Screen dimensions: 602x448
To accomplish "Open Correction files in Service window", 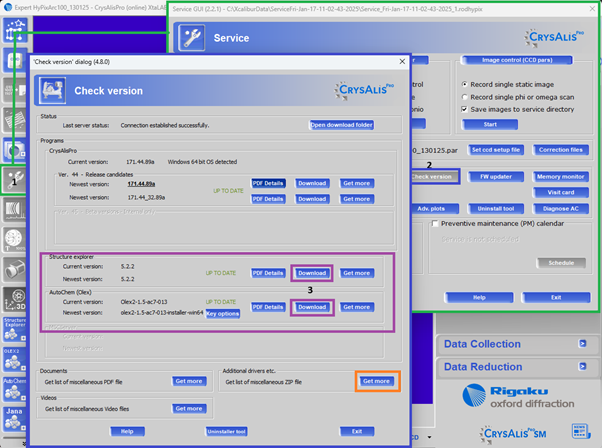I will pyautogui.click(x=561, y=150).
